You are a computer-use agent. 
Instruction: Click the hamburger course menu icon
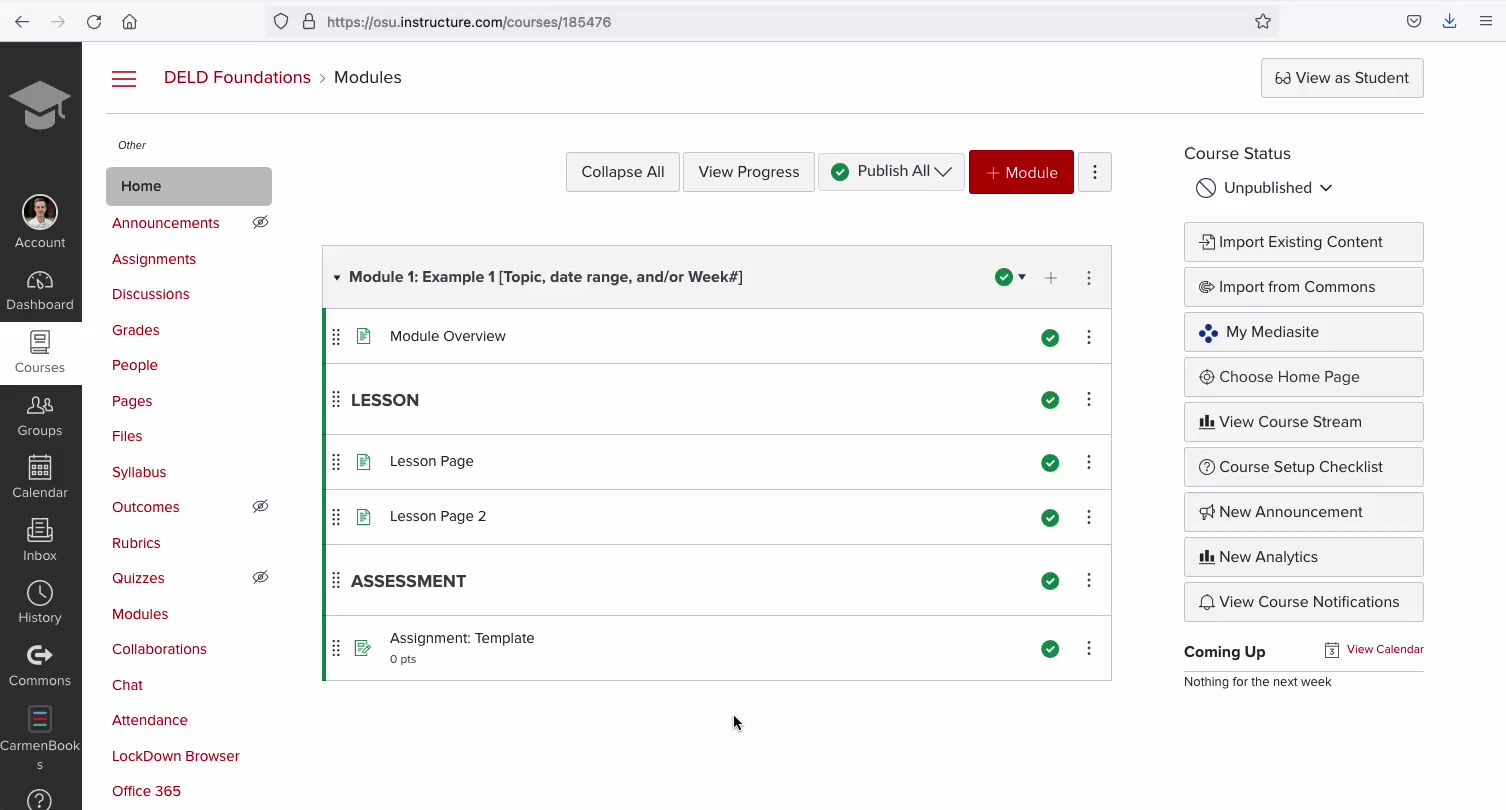click(x=124, y=79)
